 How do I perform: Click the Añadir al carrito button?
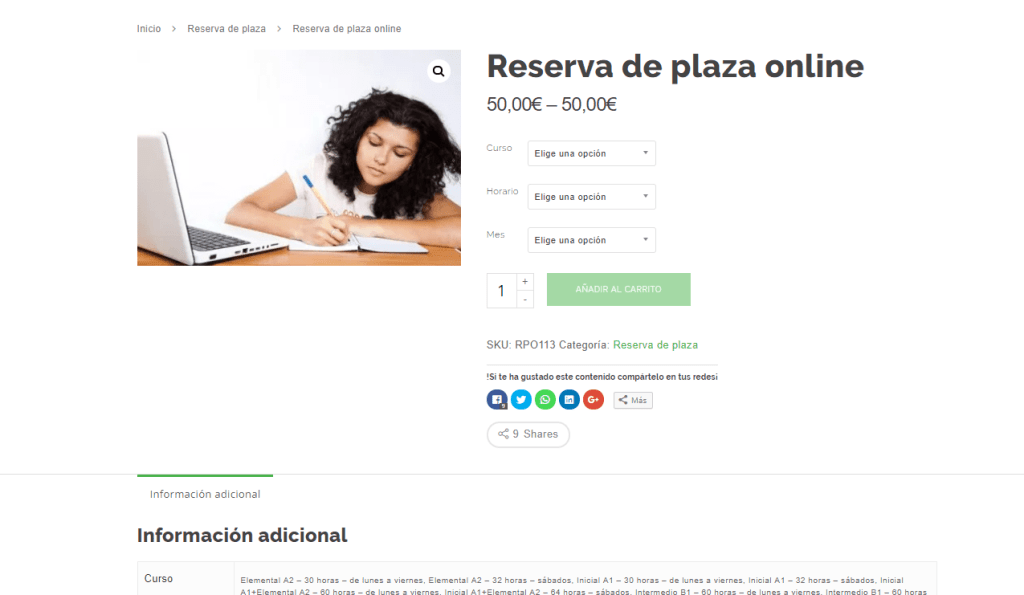pyautogui.click(x=618, y=289)
